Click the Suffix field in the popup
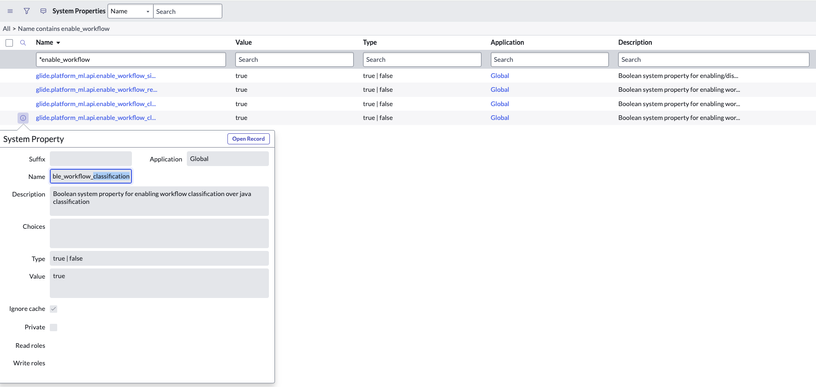816x387 pixels. pyautogui.click(x=91, y=159)
